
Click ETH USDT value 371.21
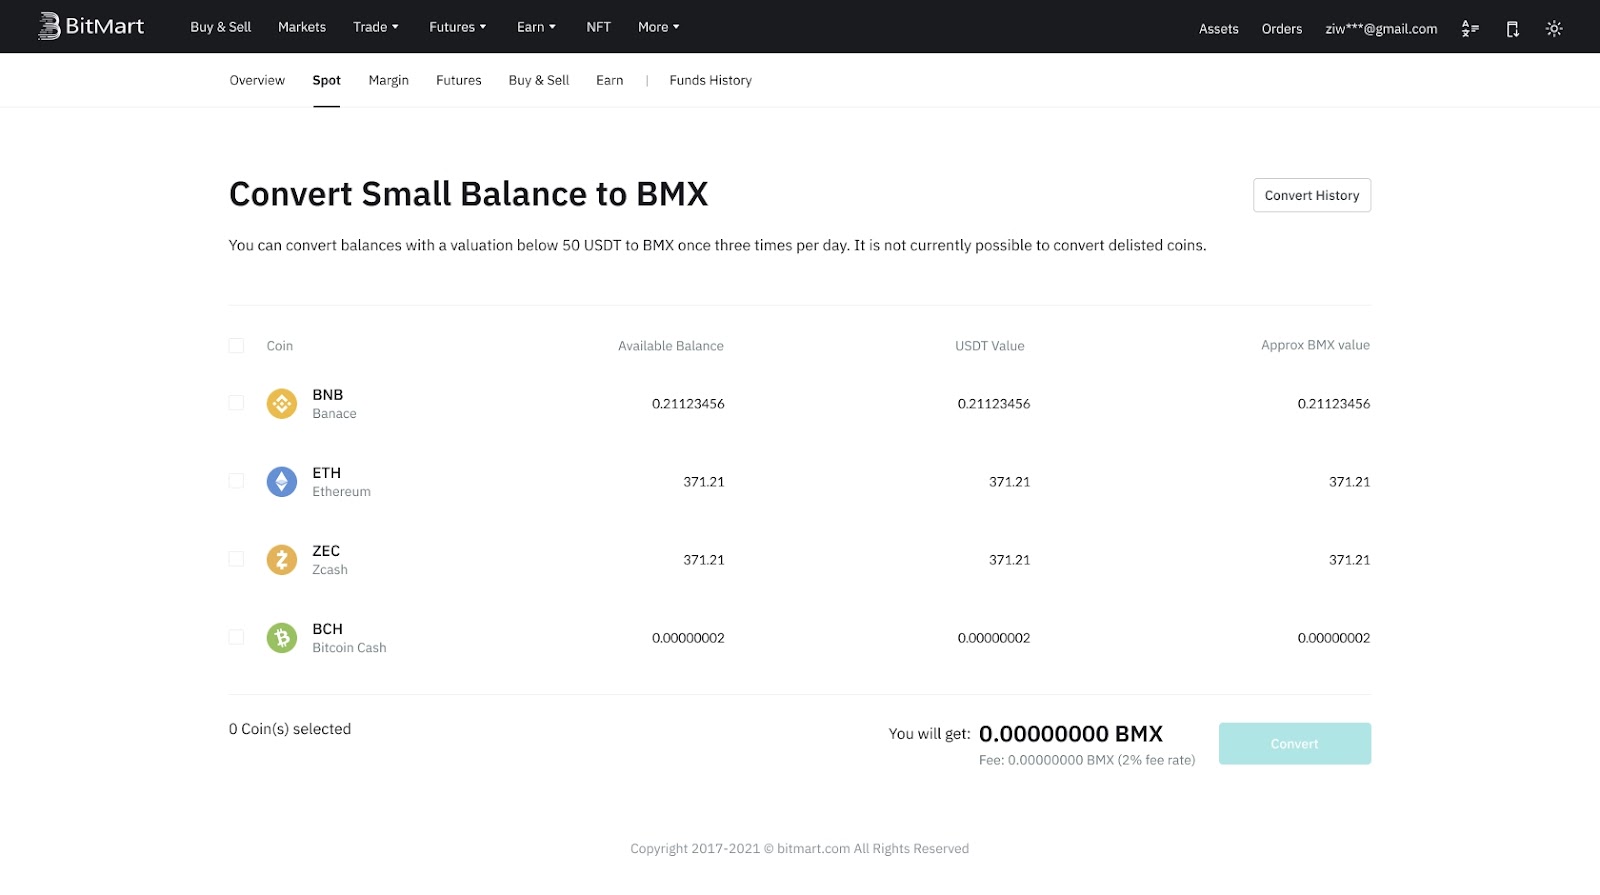(1010, 482)
